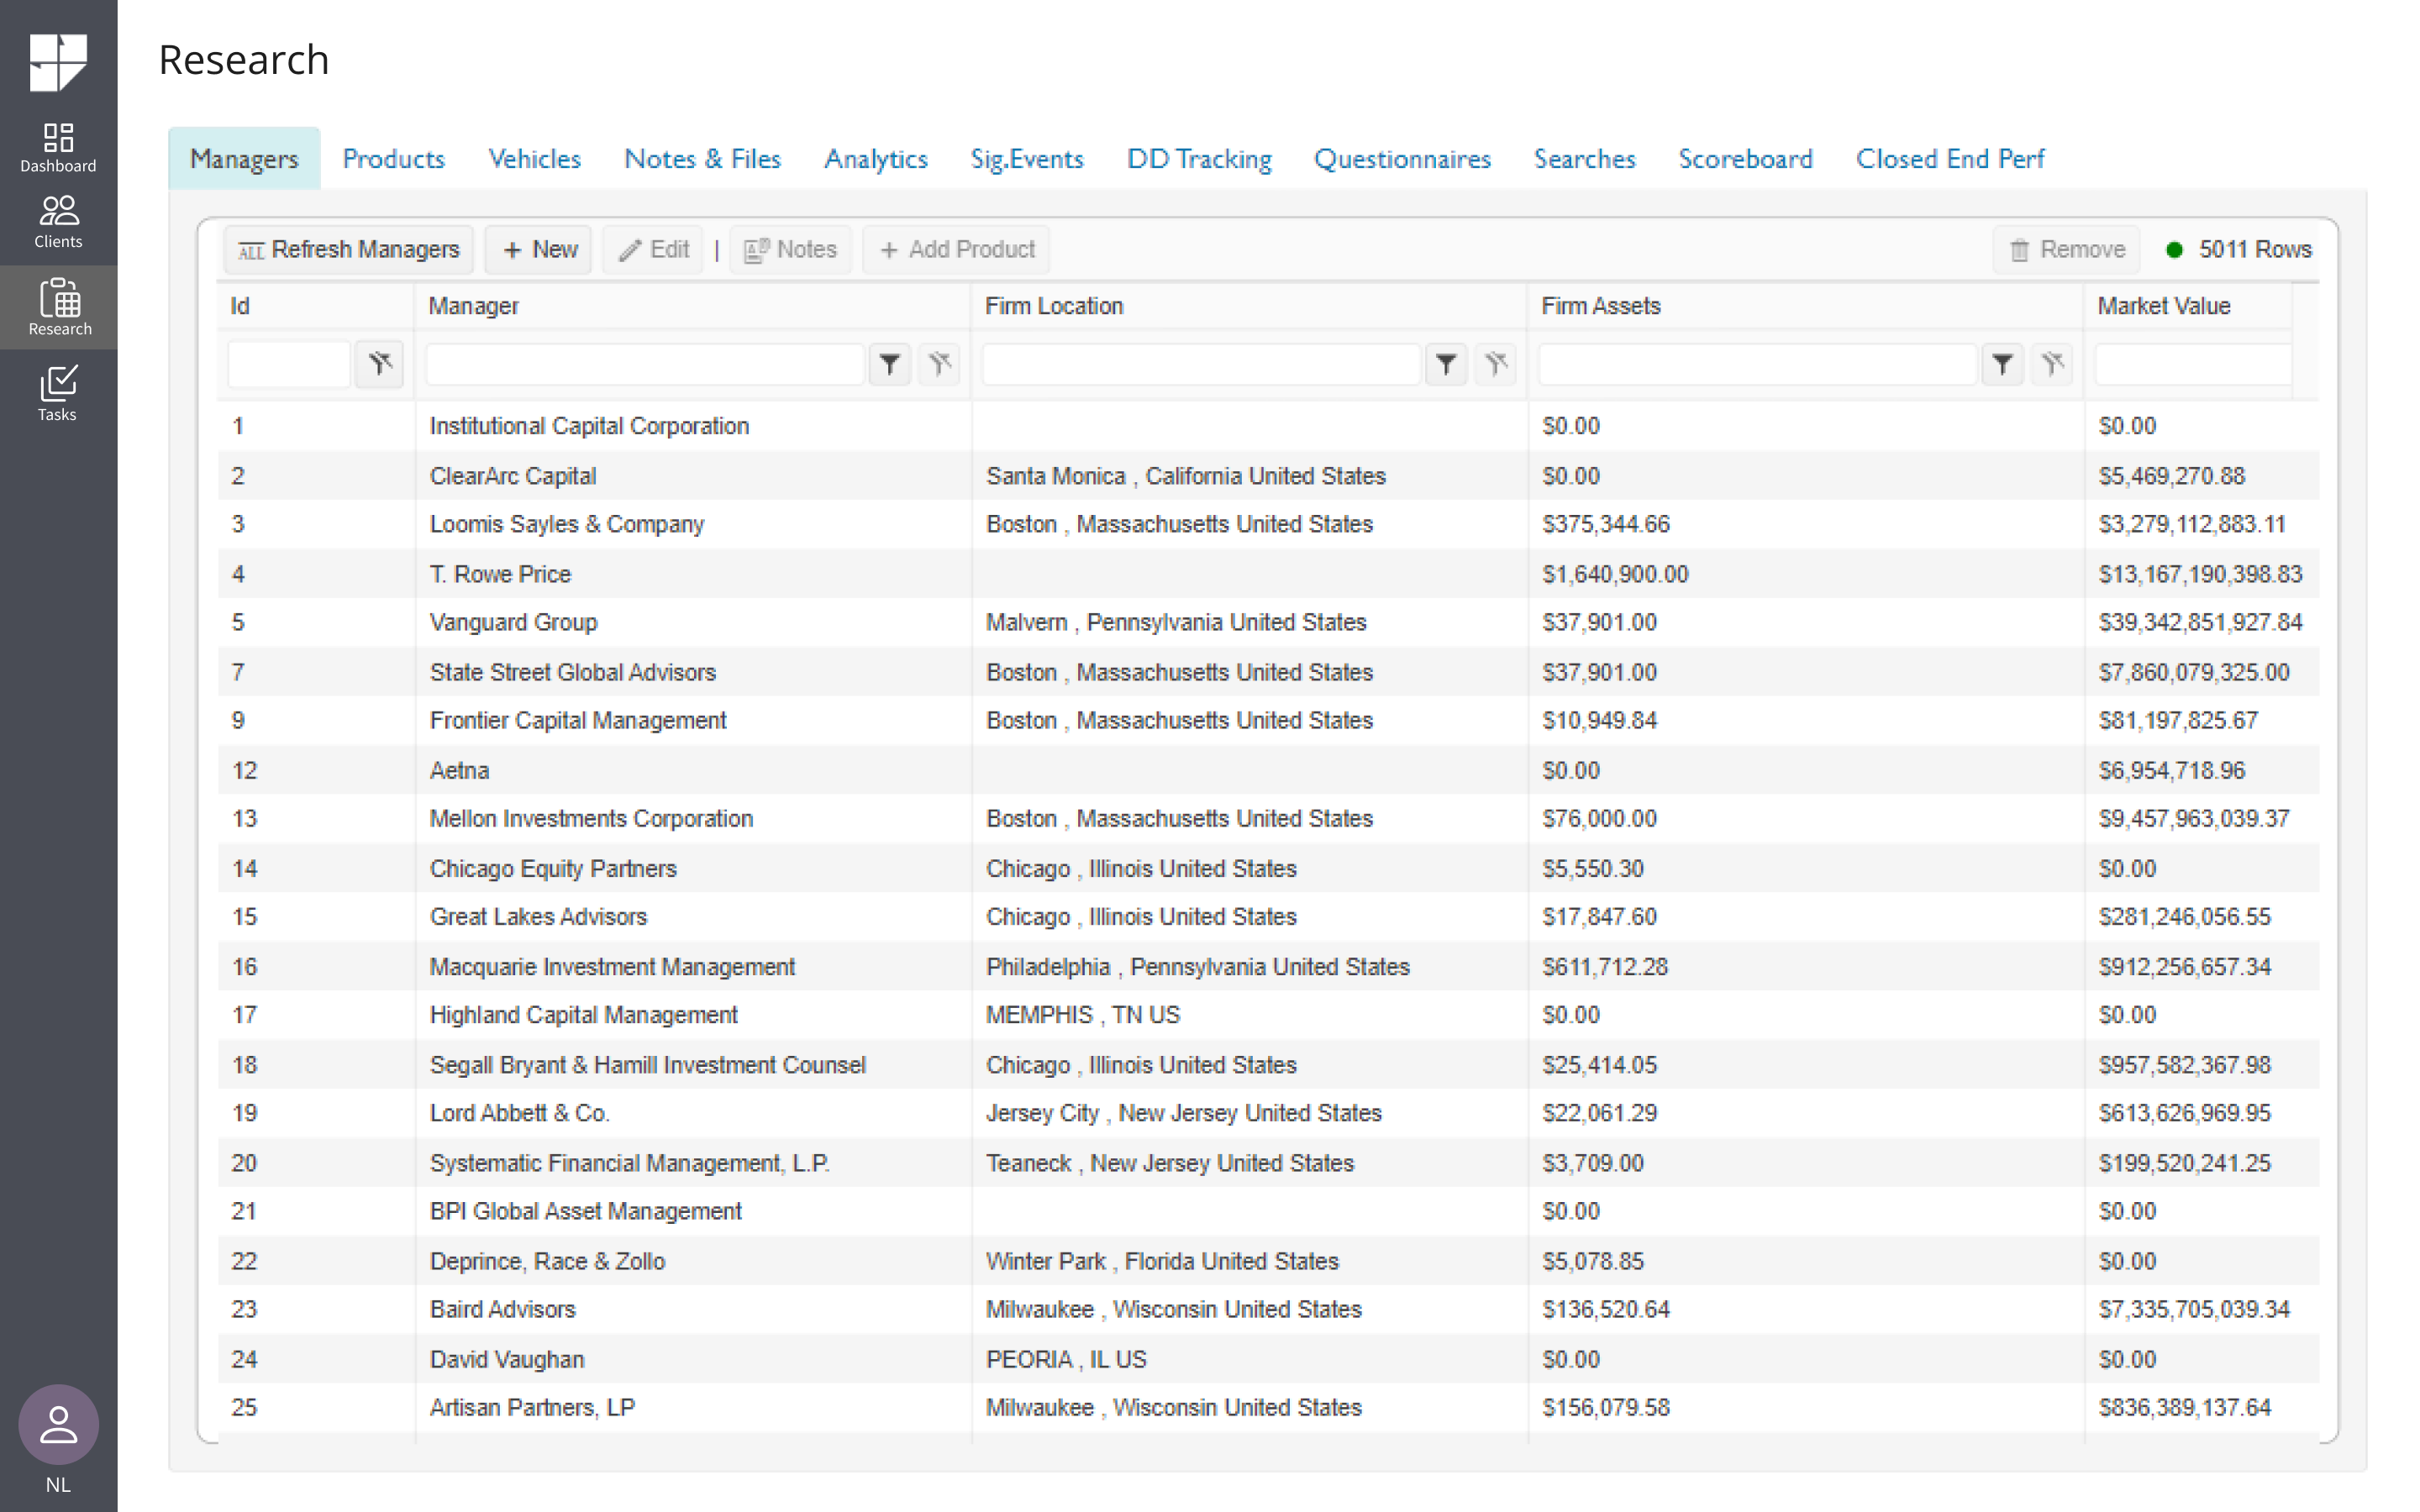Open the Sig.Events tab
Image resolution: width=2420 pixels, height=1512 pixels.
tap(1027, 158)
